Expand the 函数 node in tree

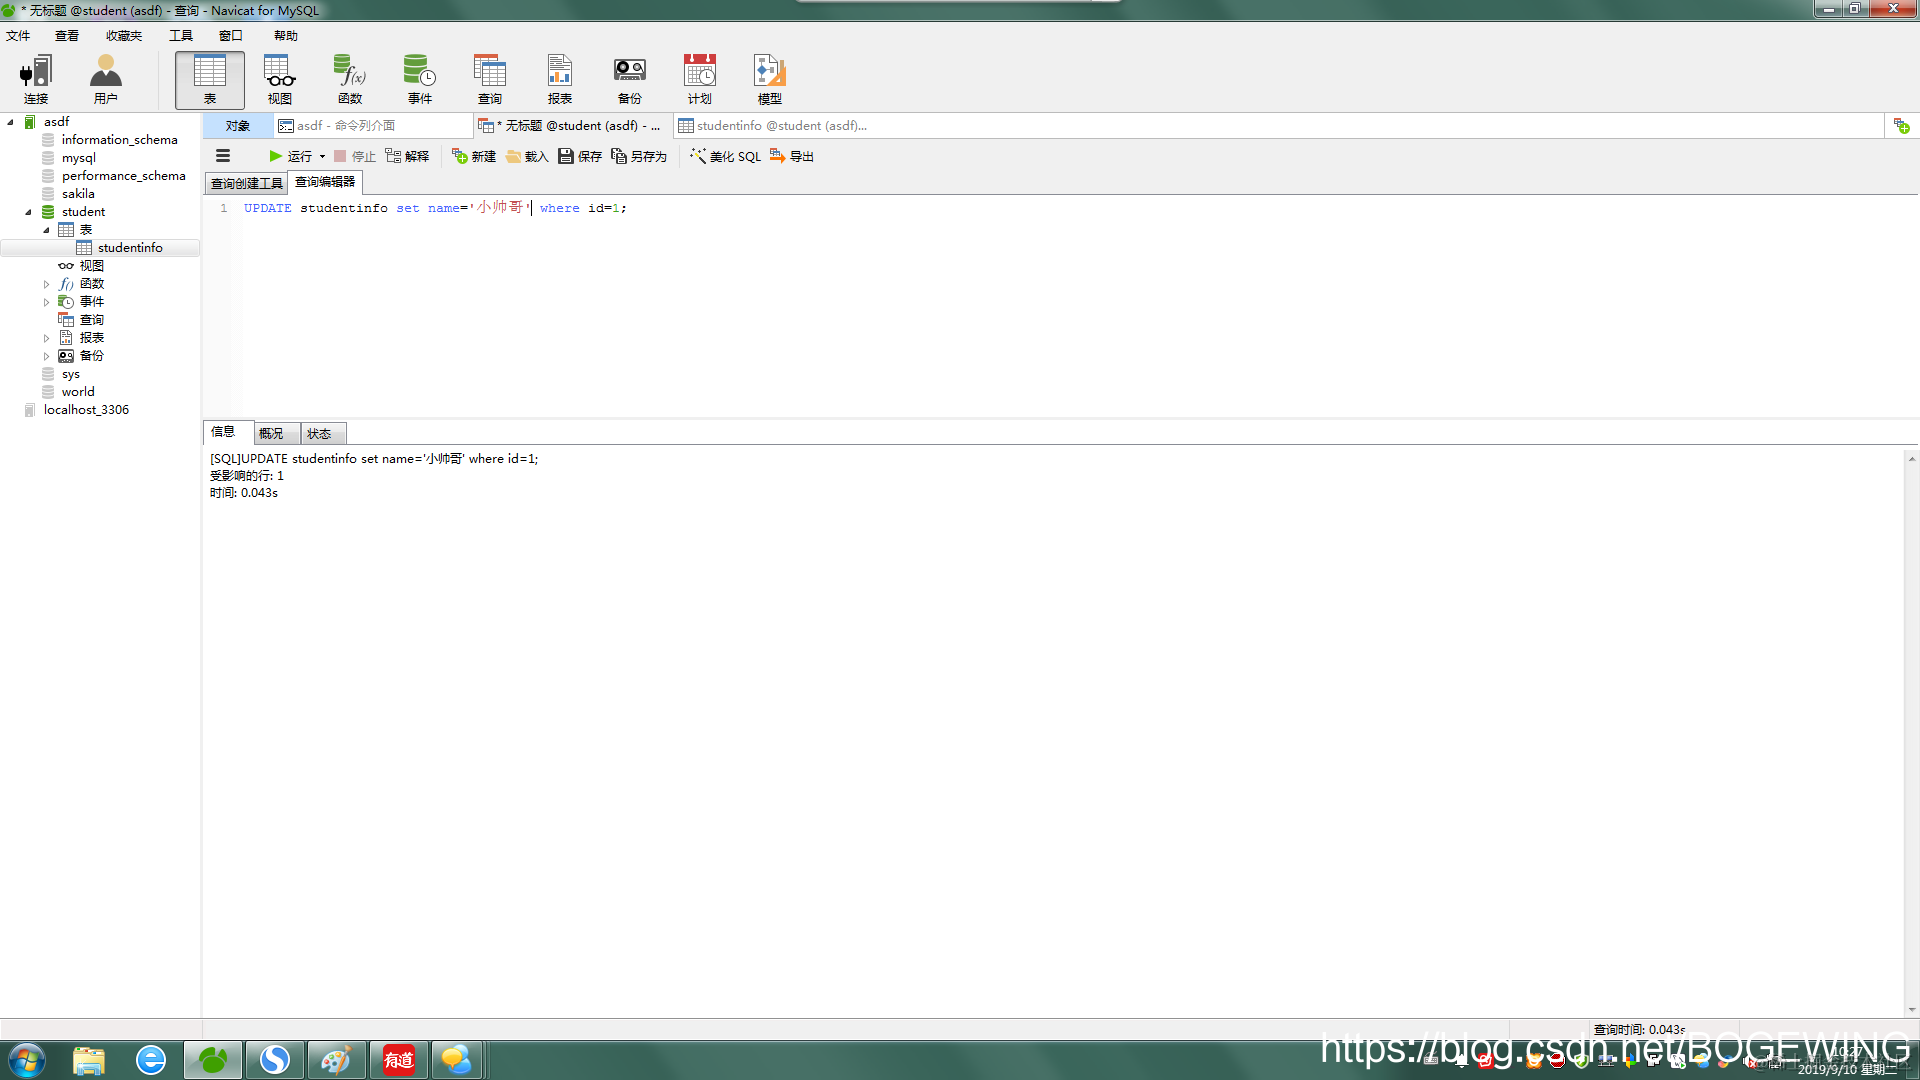[46, 284]
